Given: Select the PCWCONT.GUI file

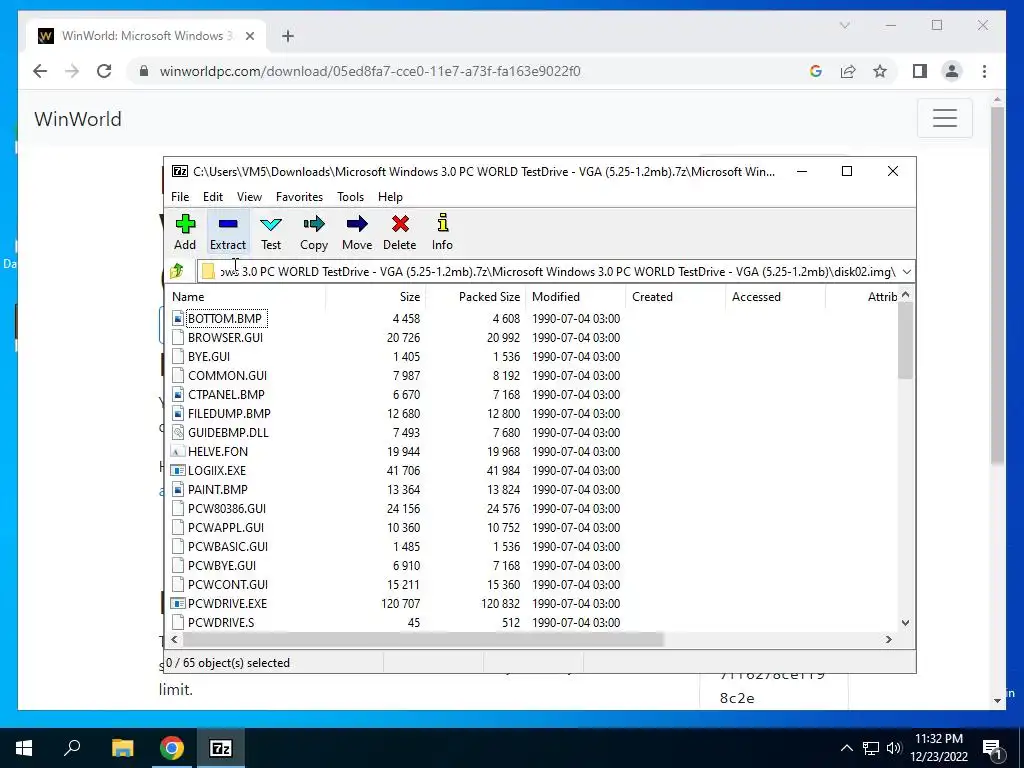Looking at the screenshot, I should click(228, 584).
